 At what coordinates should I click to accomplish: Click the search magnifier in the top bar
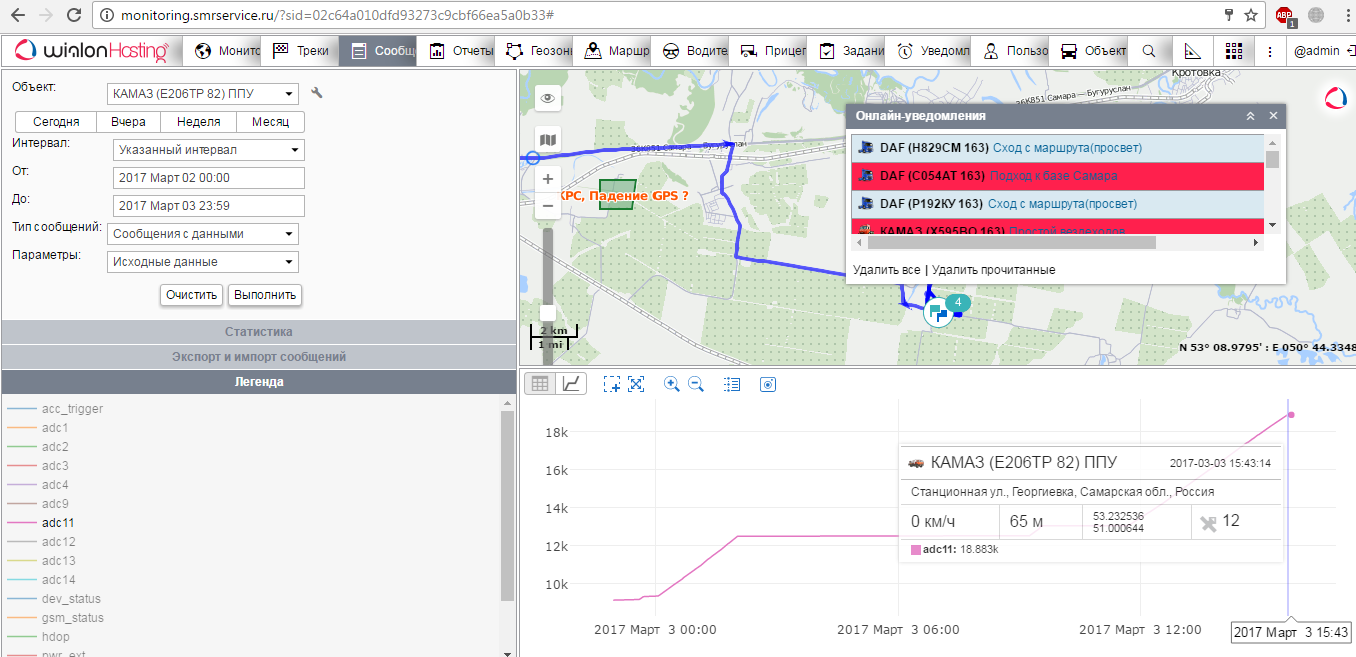(1148, 51)
